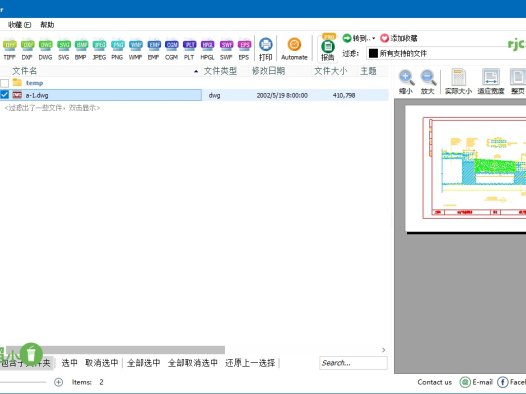Select the WMF conversion icon

136,50
